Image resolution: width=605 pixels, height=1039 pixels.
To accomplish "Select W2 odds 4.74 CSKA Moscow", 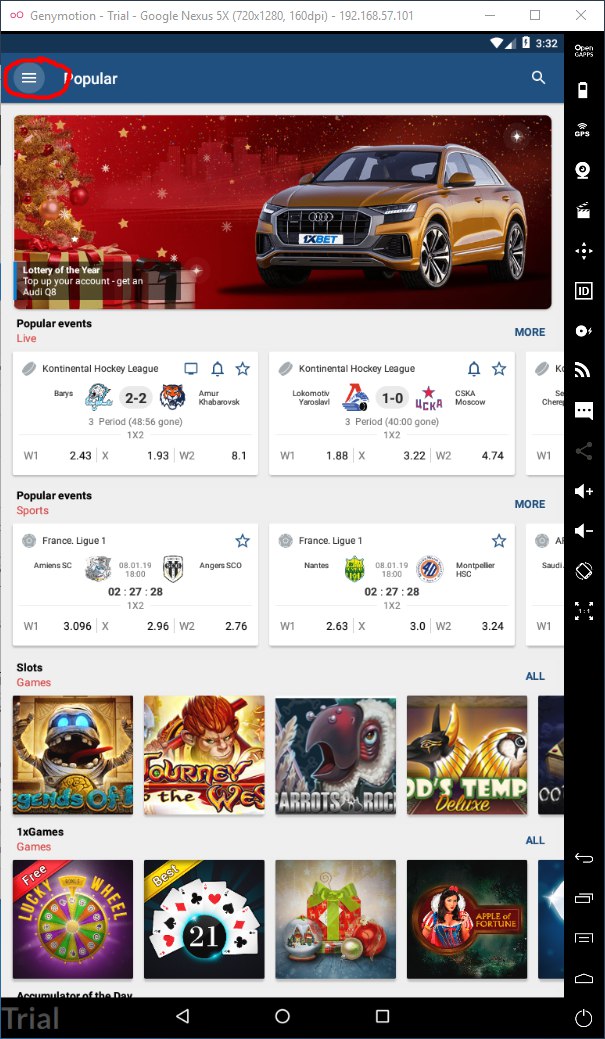I will pos(469,455).
